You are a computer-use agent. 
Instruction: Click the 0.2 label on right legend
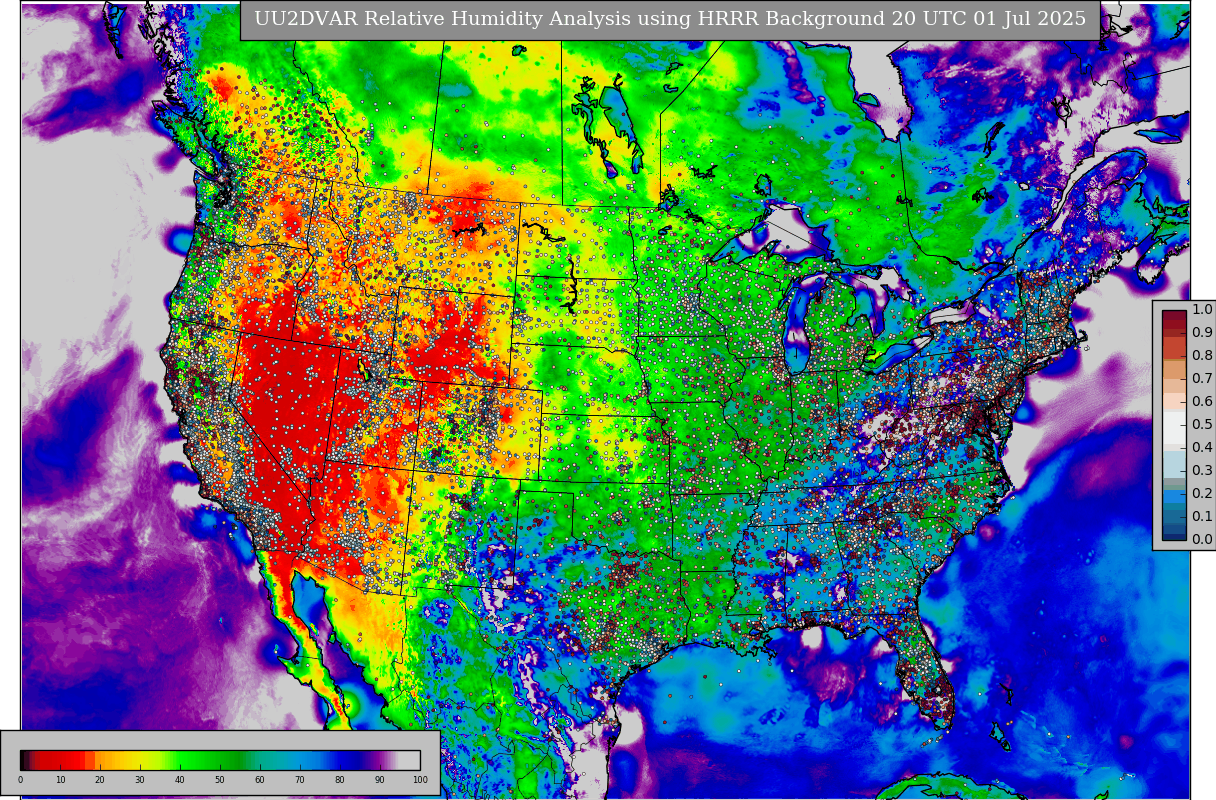[x=1202, y=494]
